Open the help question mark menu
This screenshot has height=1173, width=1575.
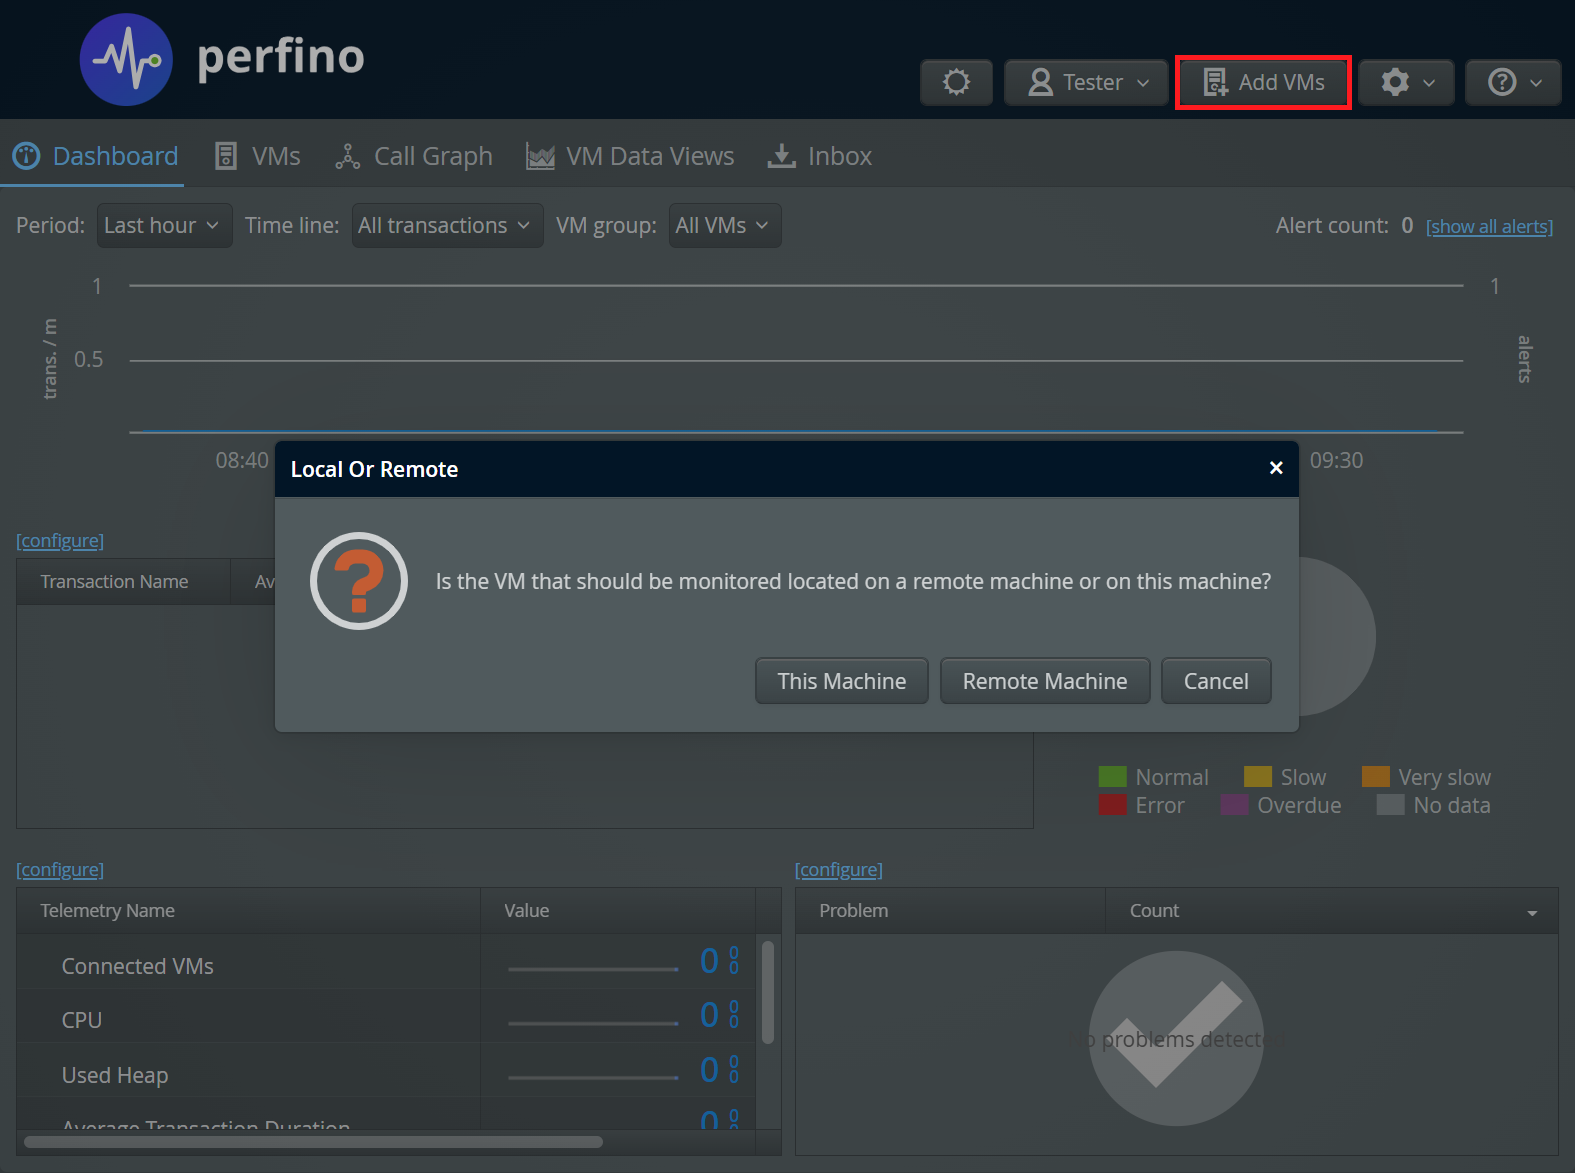pyautogui.click(x=1513, y=82)
